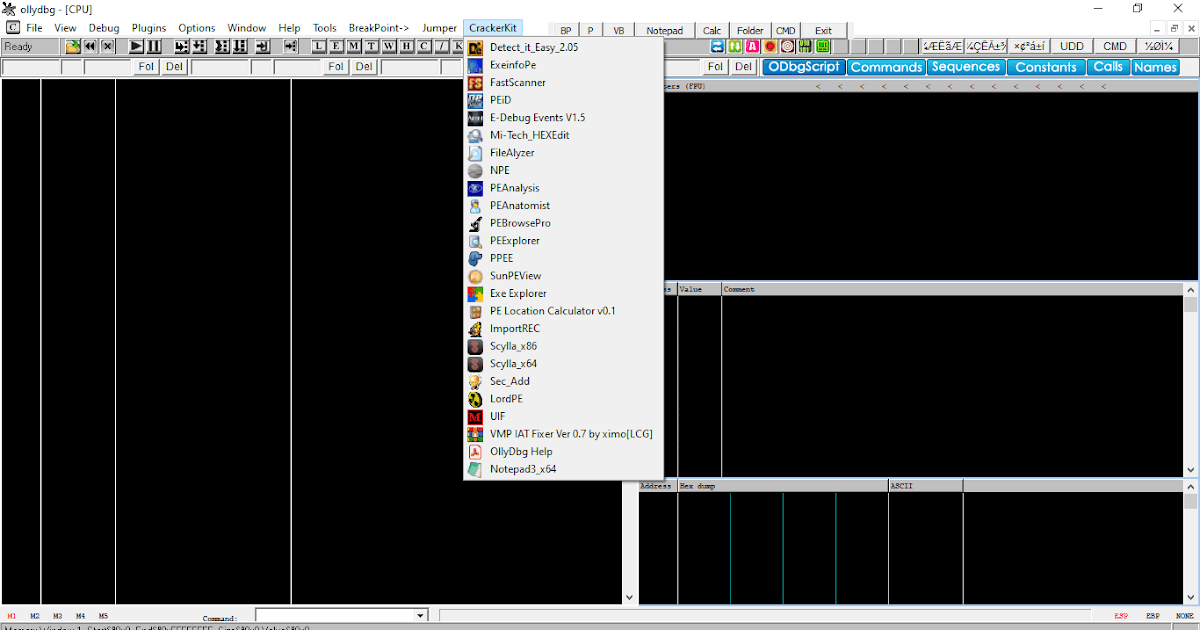This screenshot has width=1200, height=630.
Task: Click the Folder shortcut button
Action: 750,30
